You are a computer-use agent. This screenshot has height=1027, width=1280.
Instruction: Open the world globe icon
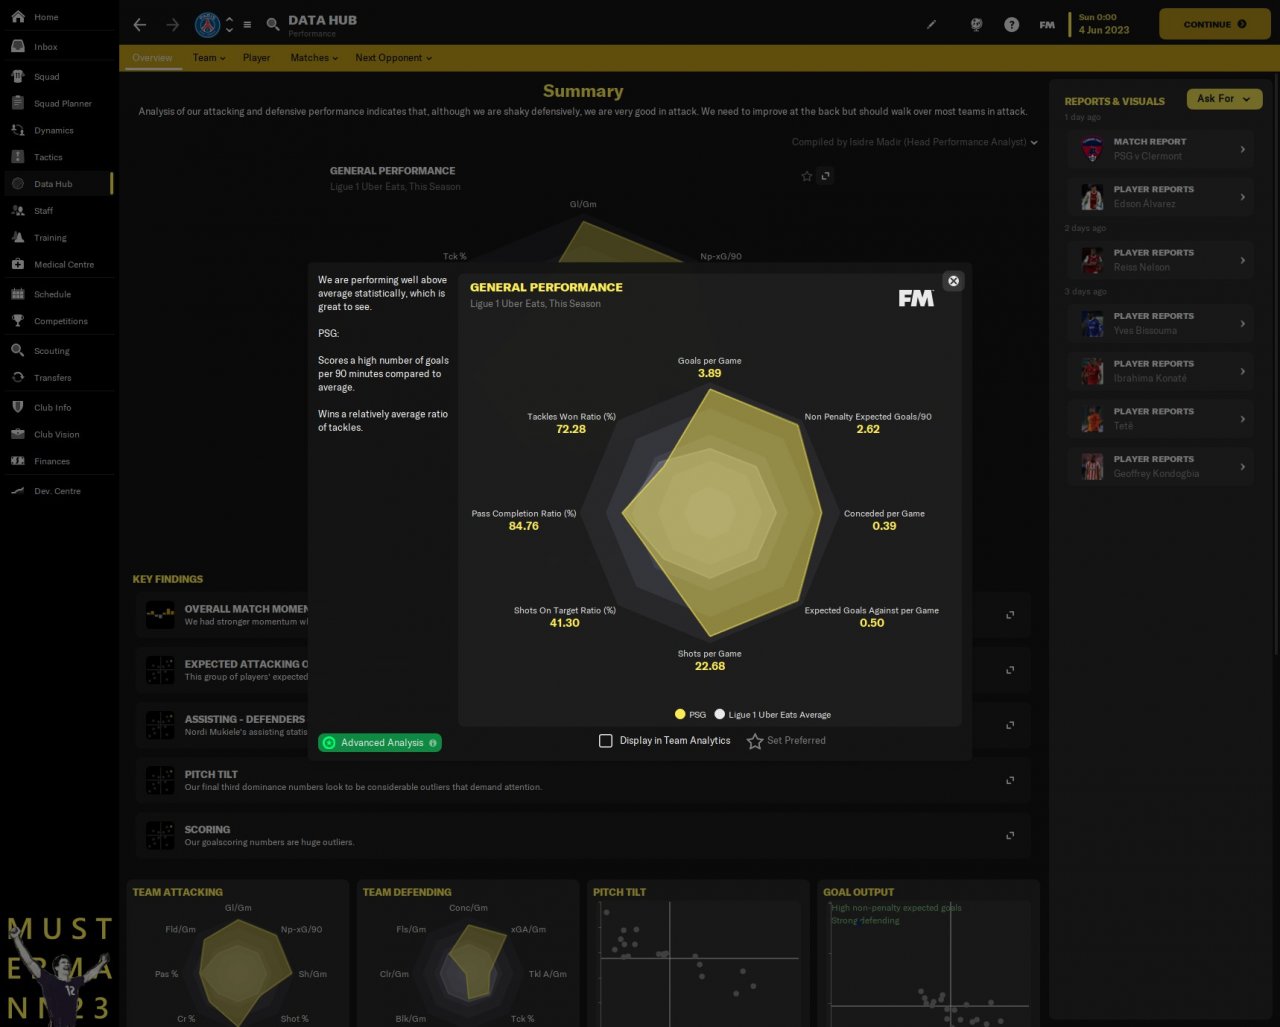976,25
